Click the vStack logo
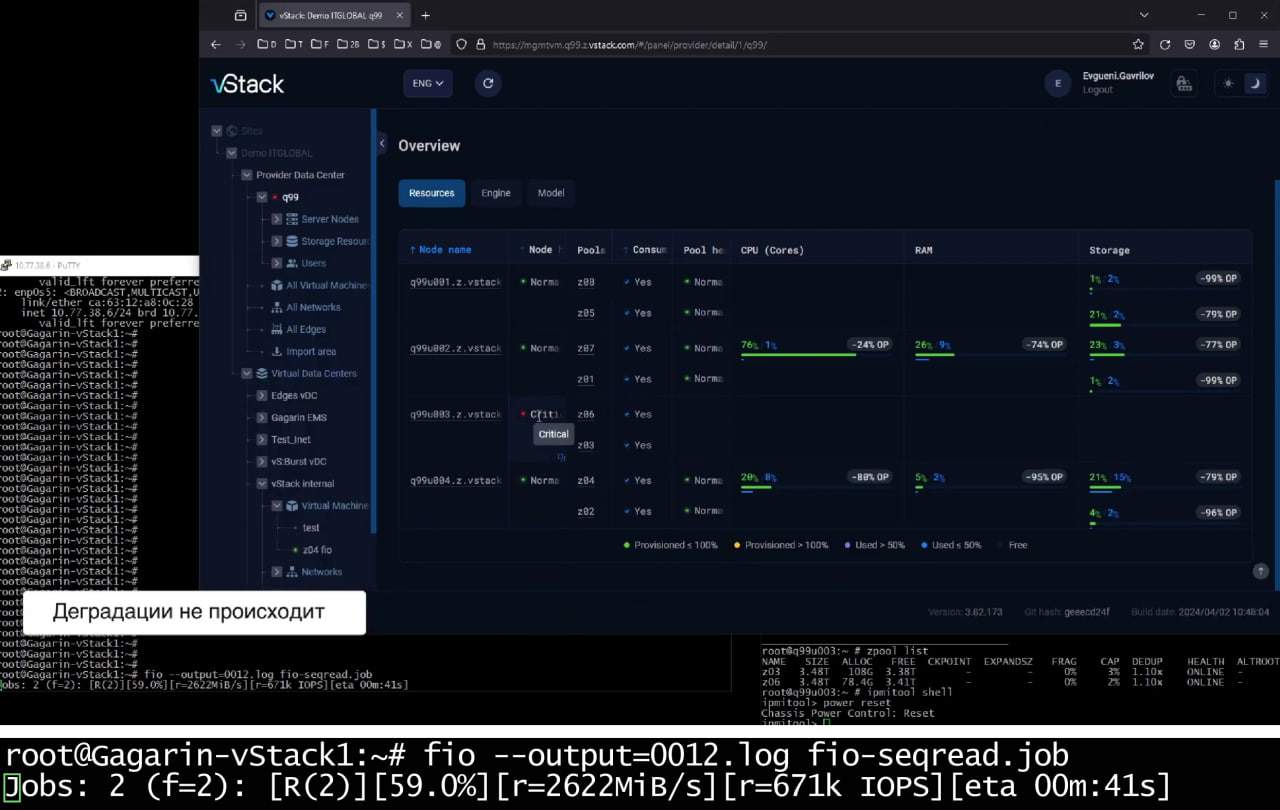This screenshot has width=1280, height=810. [x=247, y=84]
